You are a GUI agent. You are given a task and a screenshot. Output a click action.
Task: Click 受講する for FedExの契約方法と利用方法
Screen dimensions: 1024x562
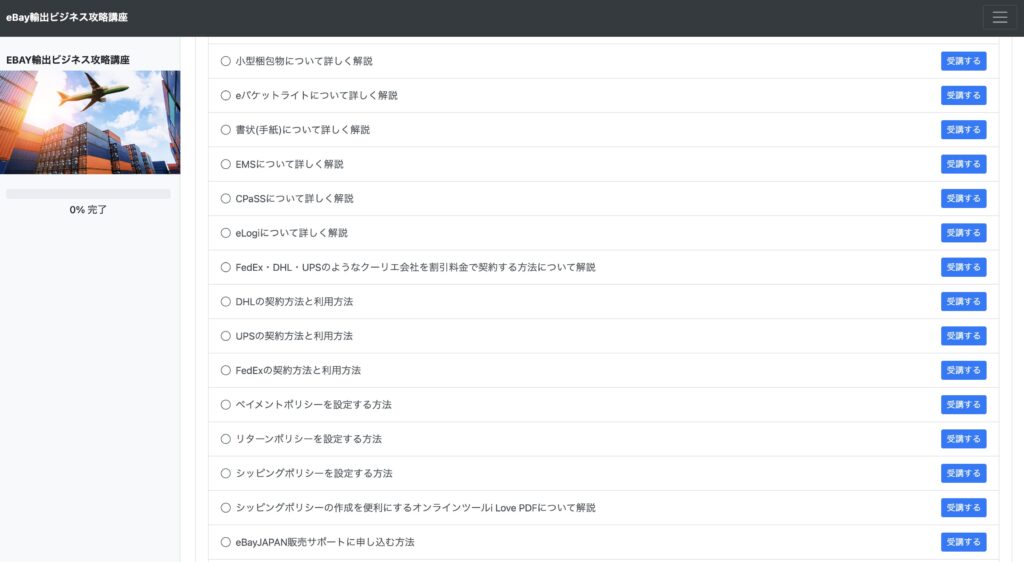[963, 370]
